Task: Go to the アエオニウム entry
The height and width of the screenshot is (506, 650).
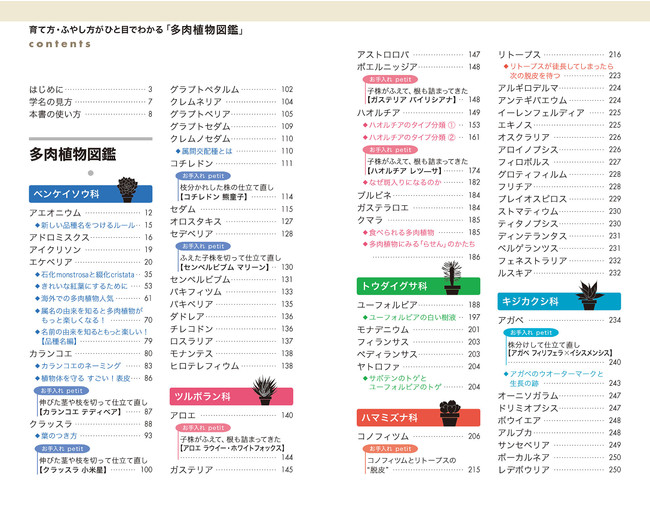Action: pyautogui.click(x=55, y=213)
